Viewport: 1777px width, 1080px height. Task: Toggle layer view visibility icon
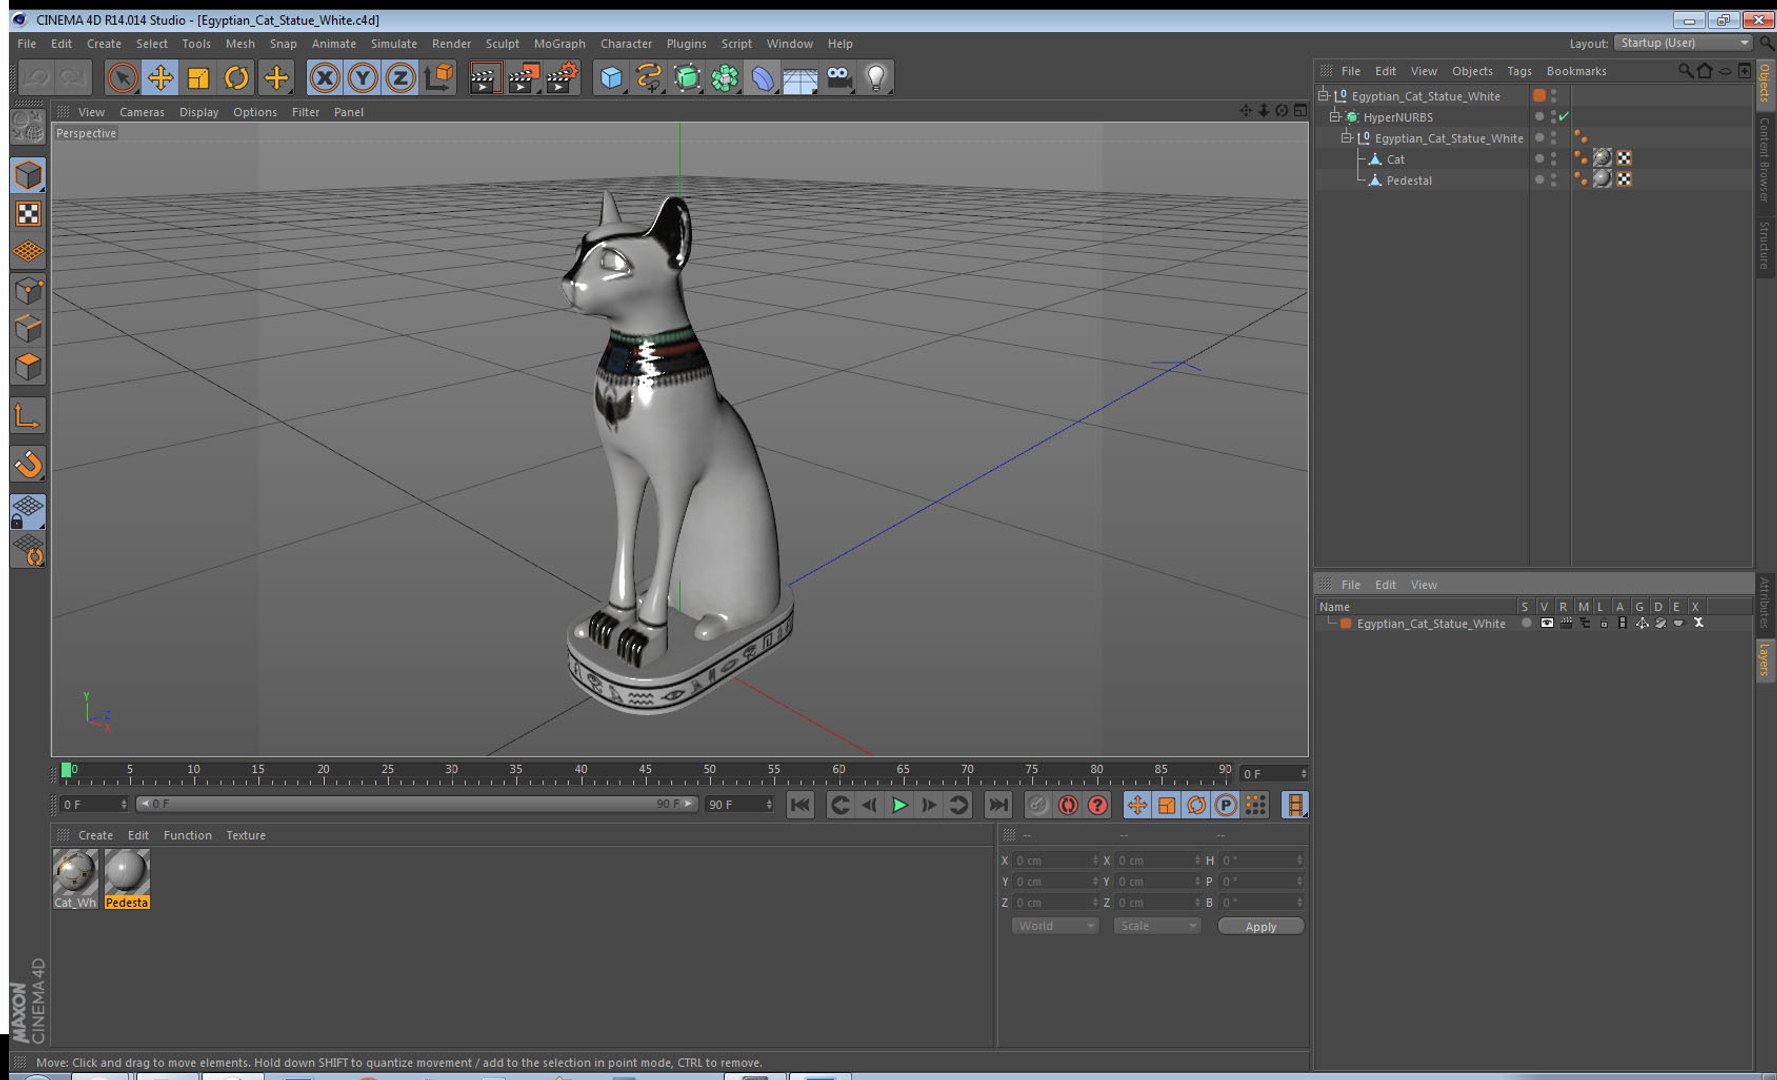1547,623
